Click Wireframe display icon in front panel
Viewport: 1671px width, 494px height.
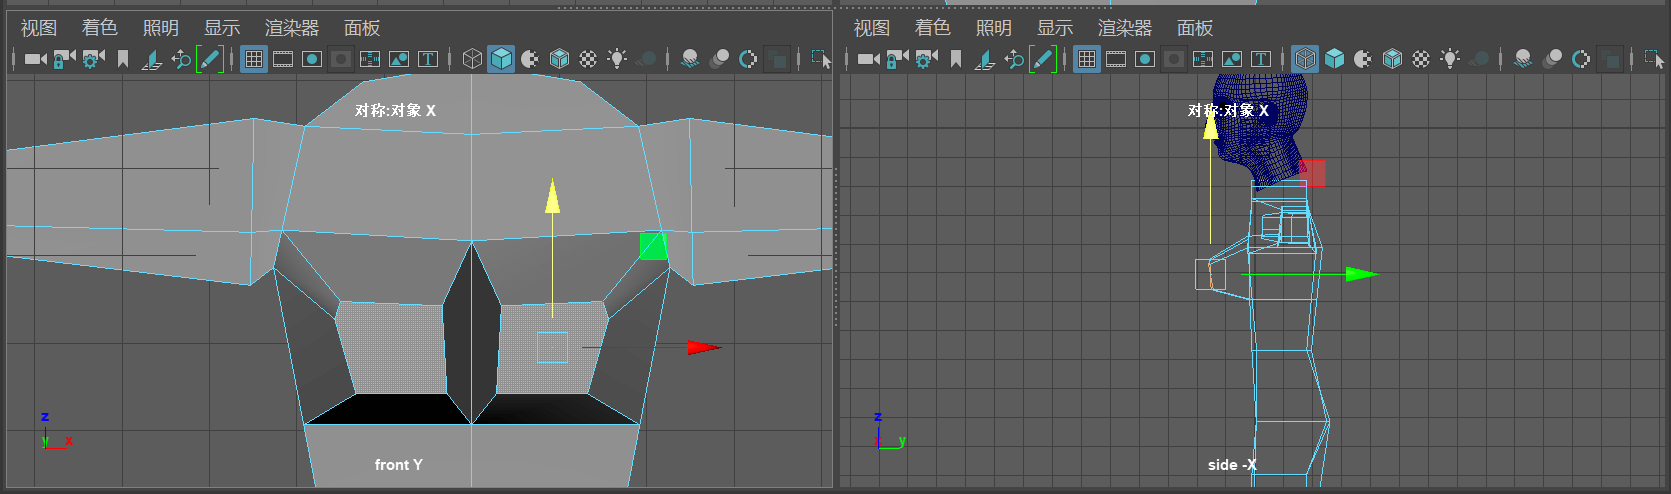473,59
